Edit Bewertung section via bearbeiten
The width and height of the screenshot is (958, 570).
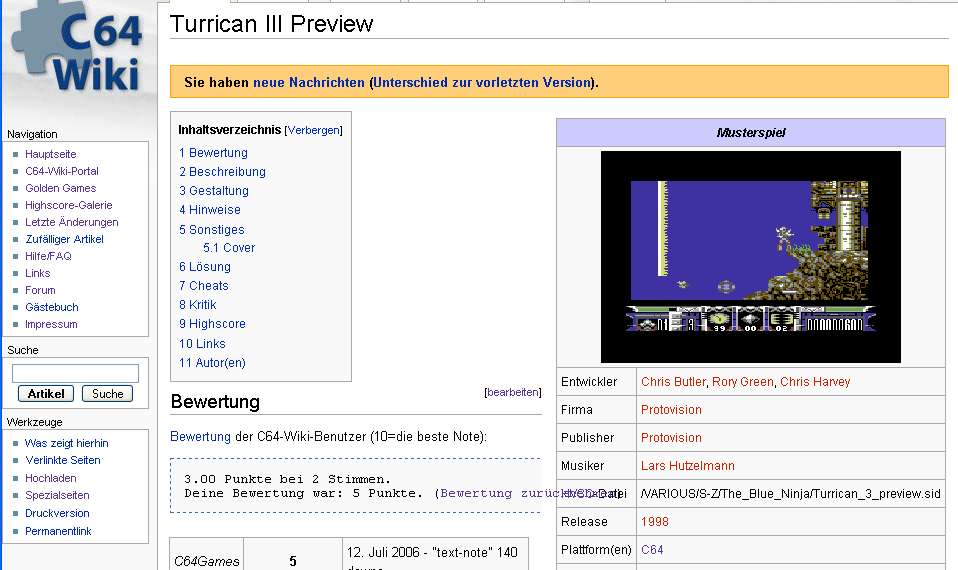pos(513,393)
